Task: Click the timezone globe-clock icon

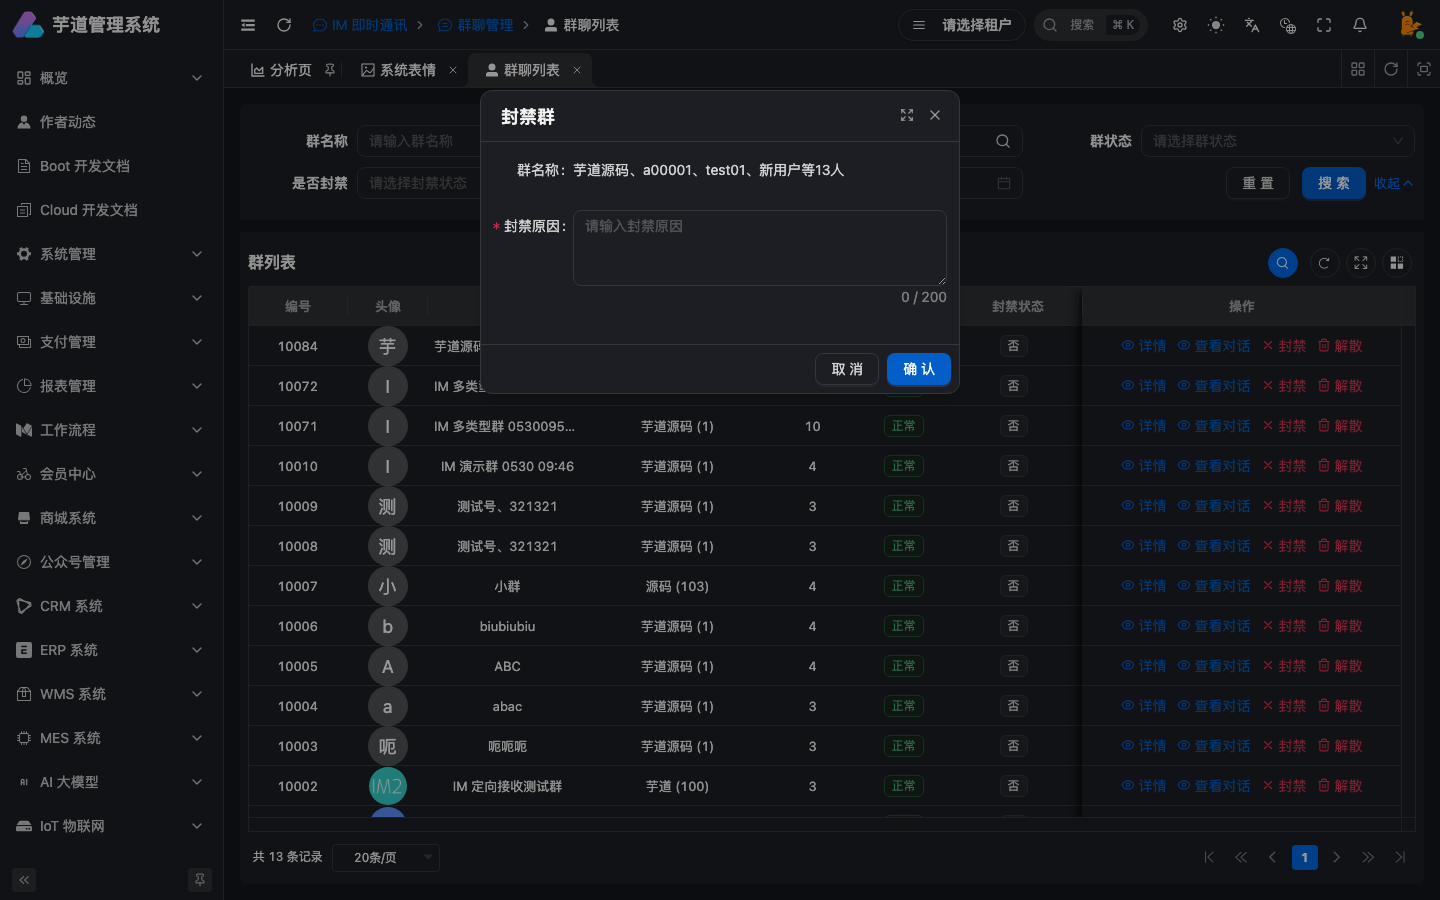Action: pyautogui.click(x=1288, y=25)
